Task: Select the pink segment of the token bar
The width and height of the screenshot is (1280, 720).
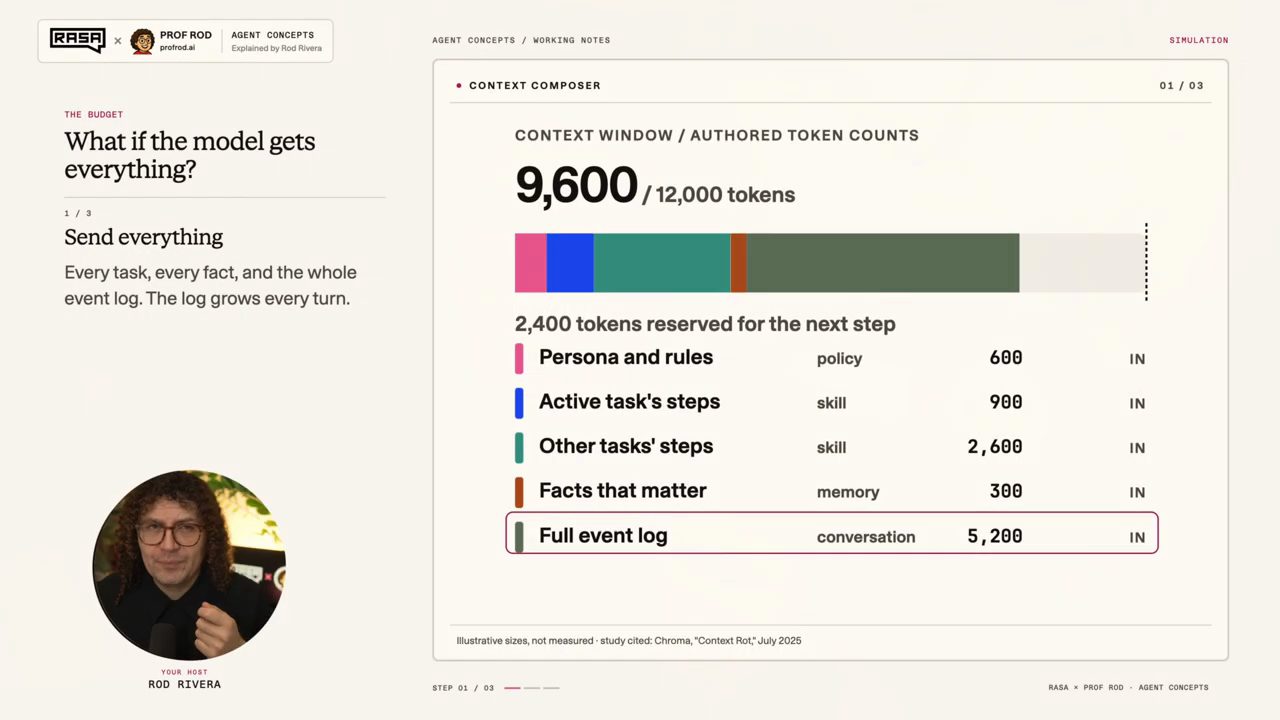Action: pos(531,263)
